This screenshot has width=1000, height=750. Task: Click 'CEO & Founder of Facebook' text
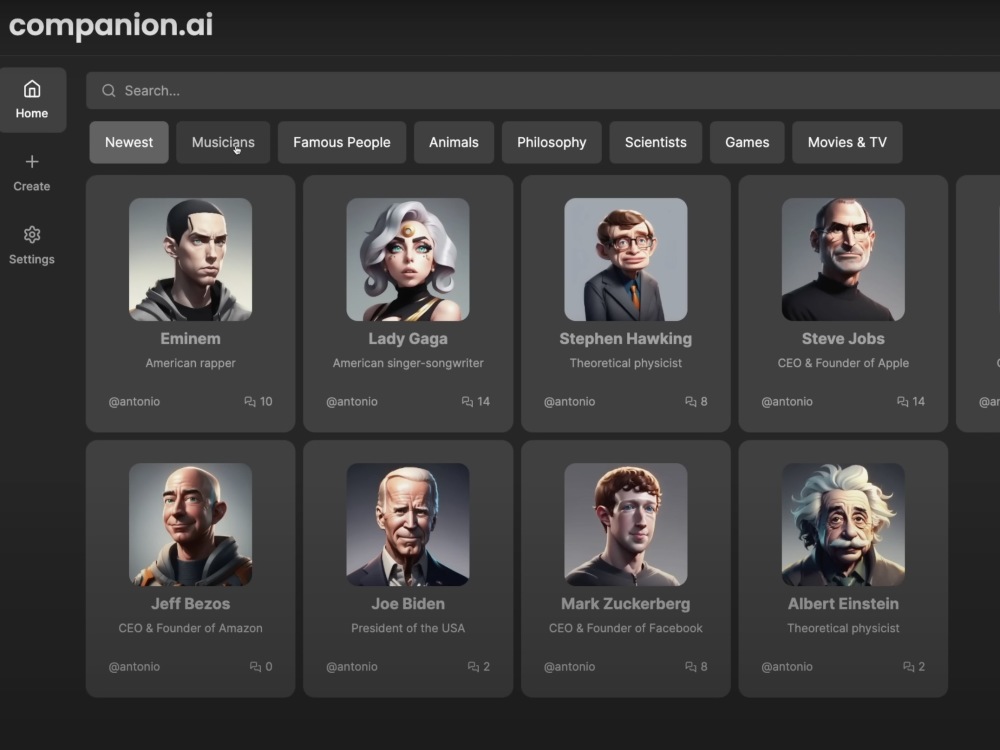coord(626,628)
